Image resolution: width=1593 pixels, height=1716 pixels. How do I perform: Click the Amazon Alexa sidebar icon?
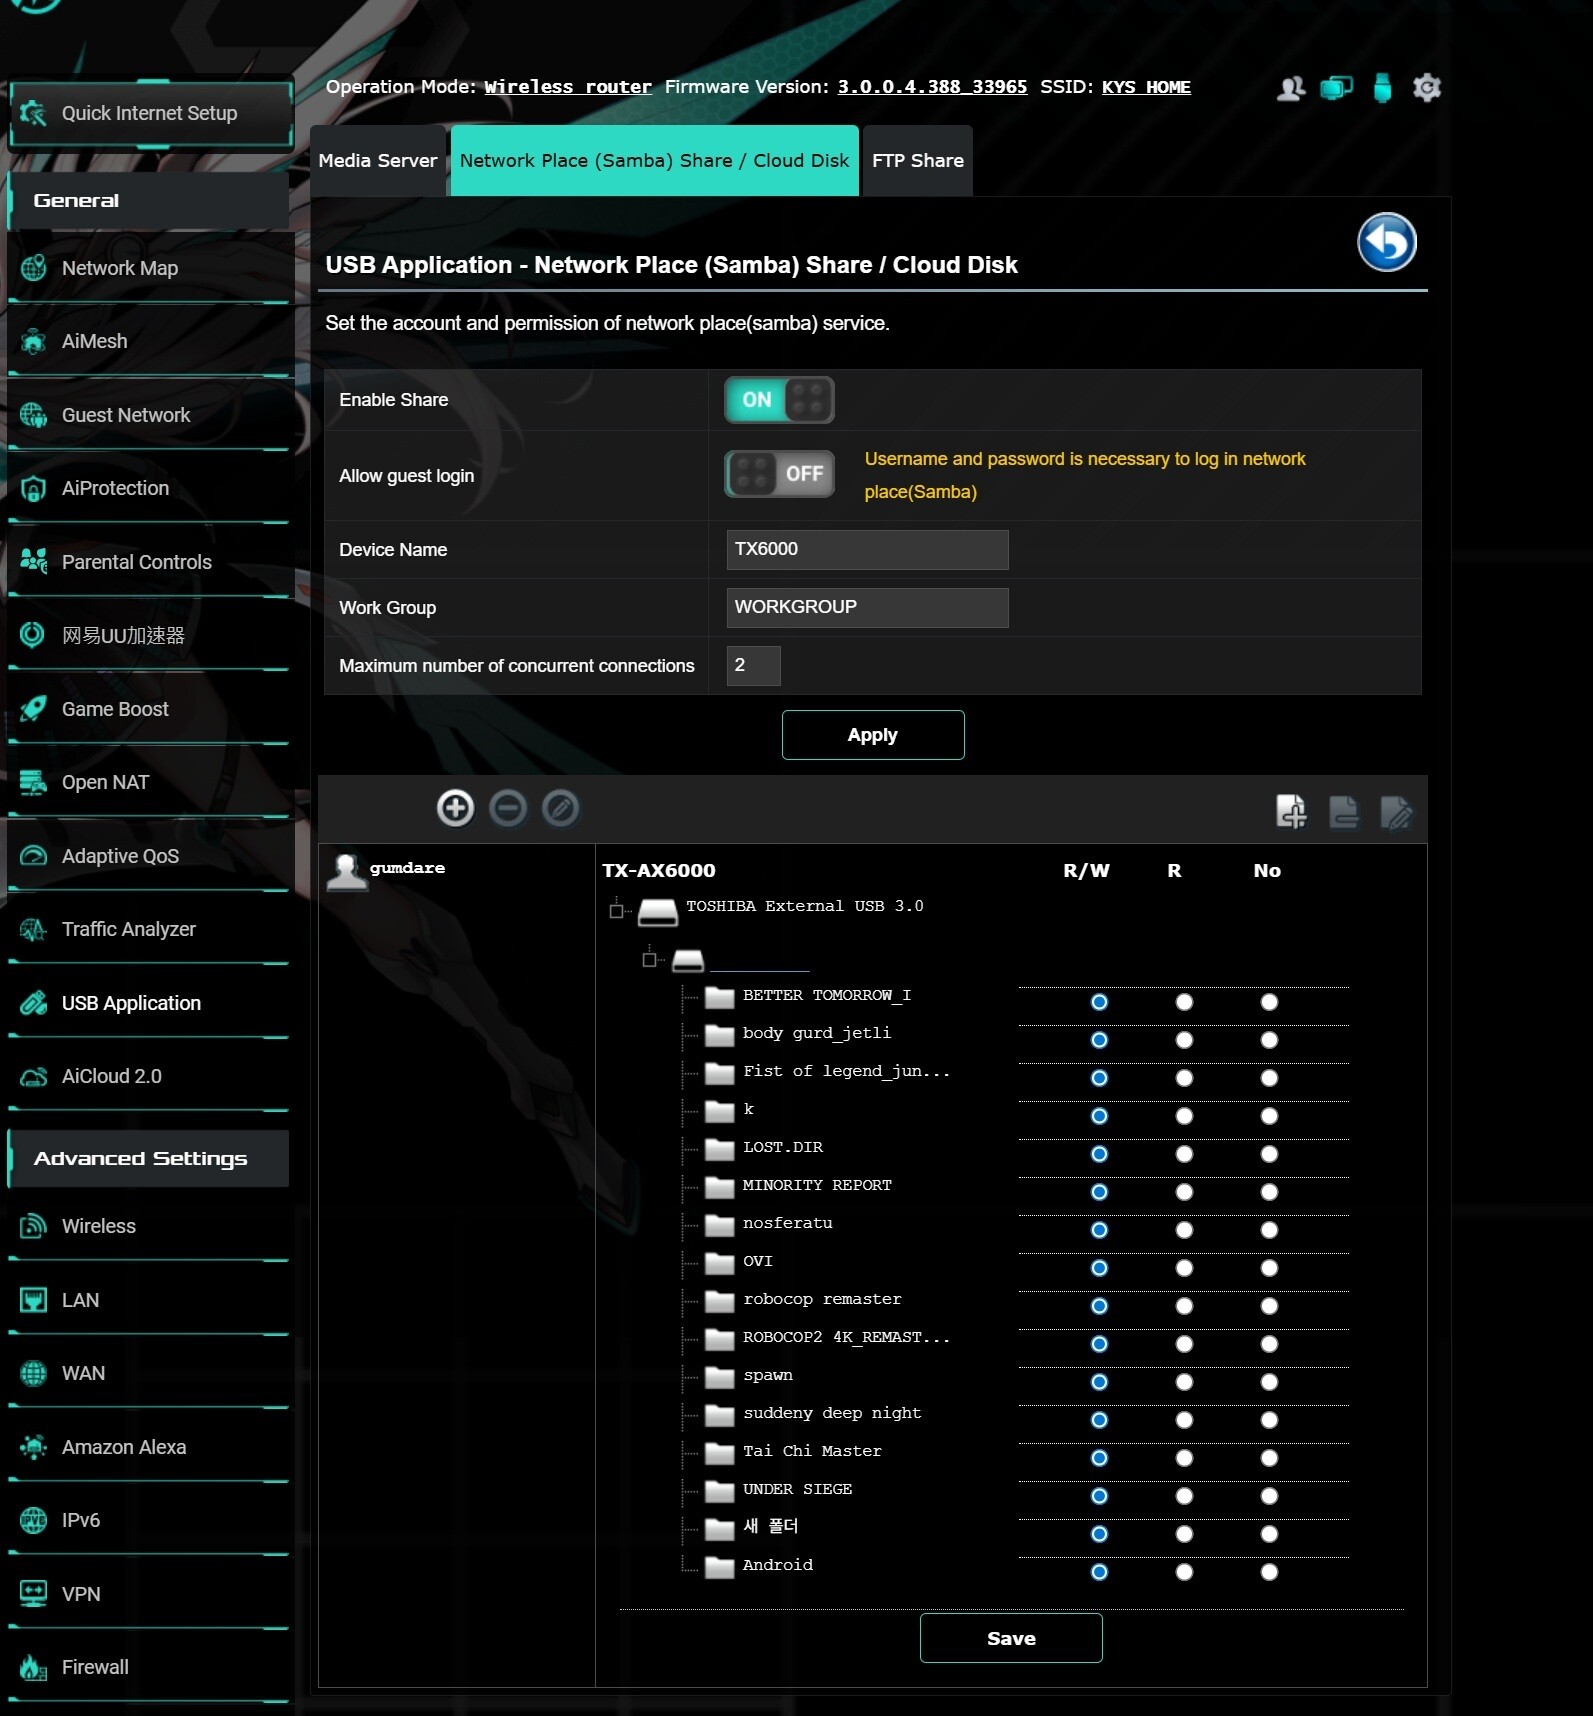(33, 1447)
